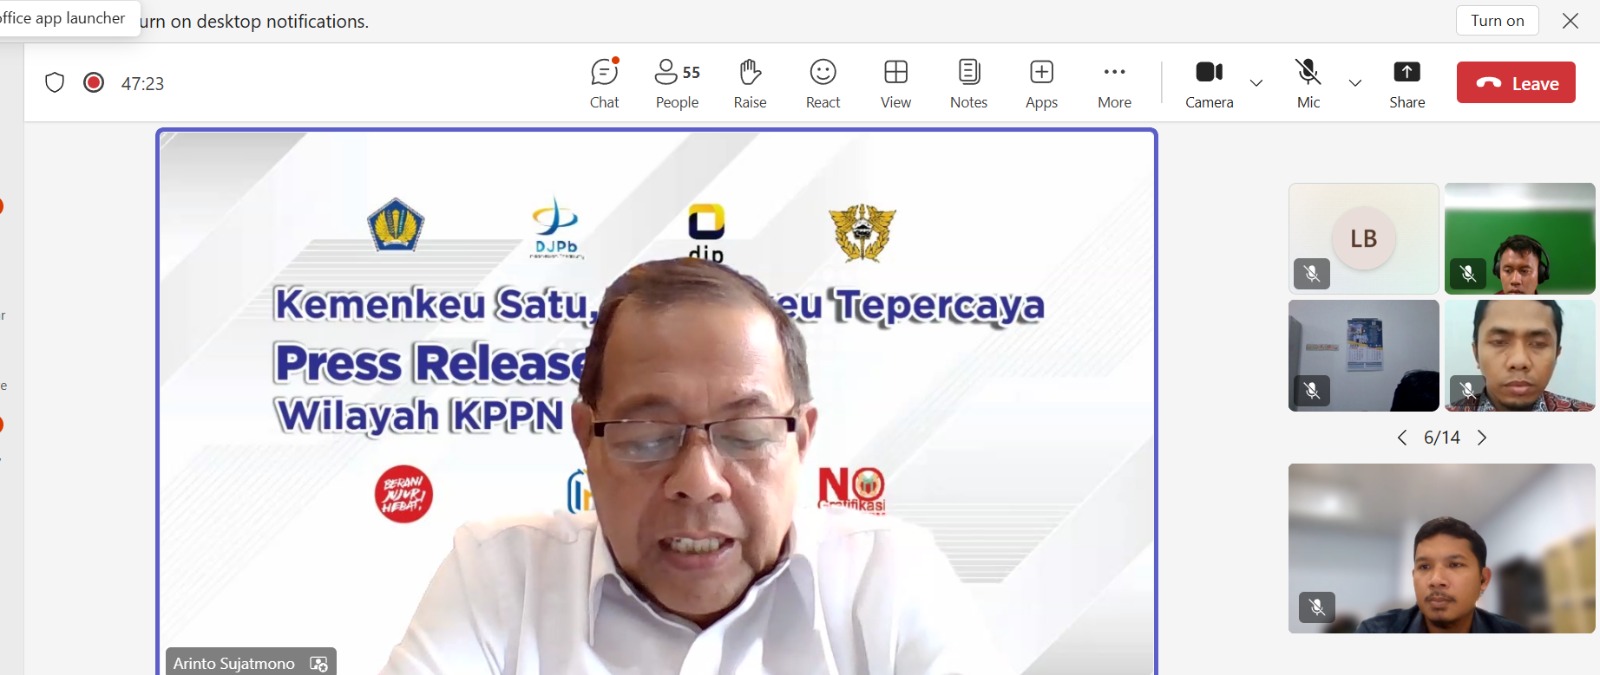This screenshot has height=675, width=1600.
Task: Click the red recording indicator icon
Action: 94,83
